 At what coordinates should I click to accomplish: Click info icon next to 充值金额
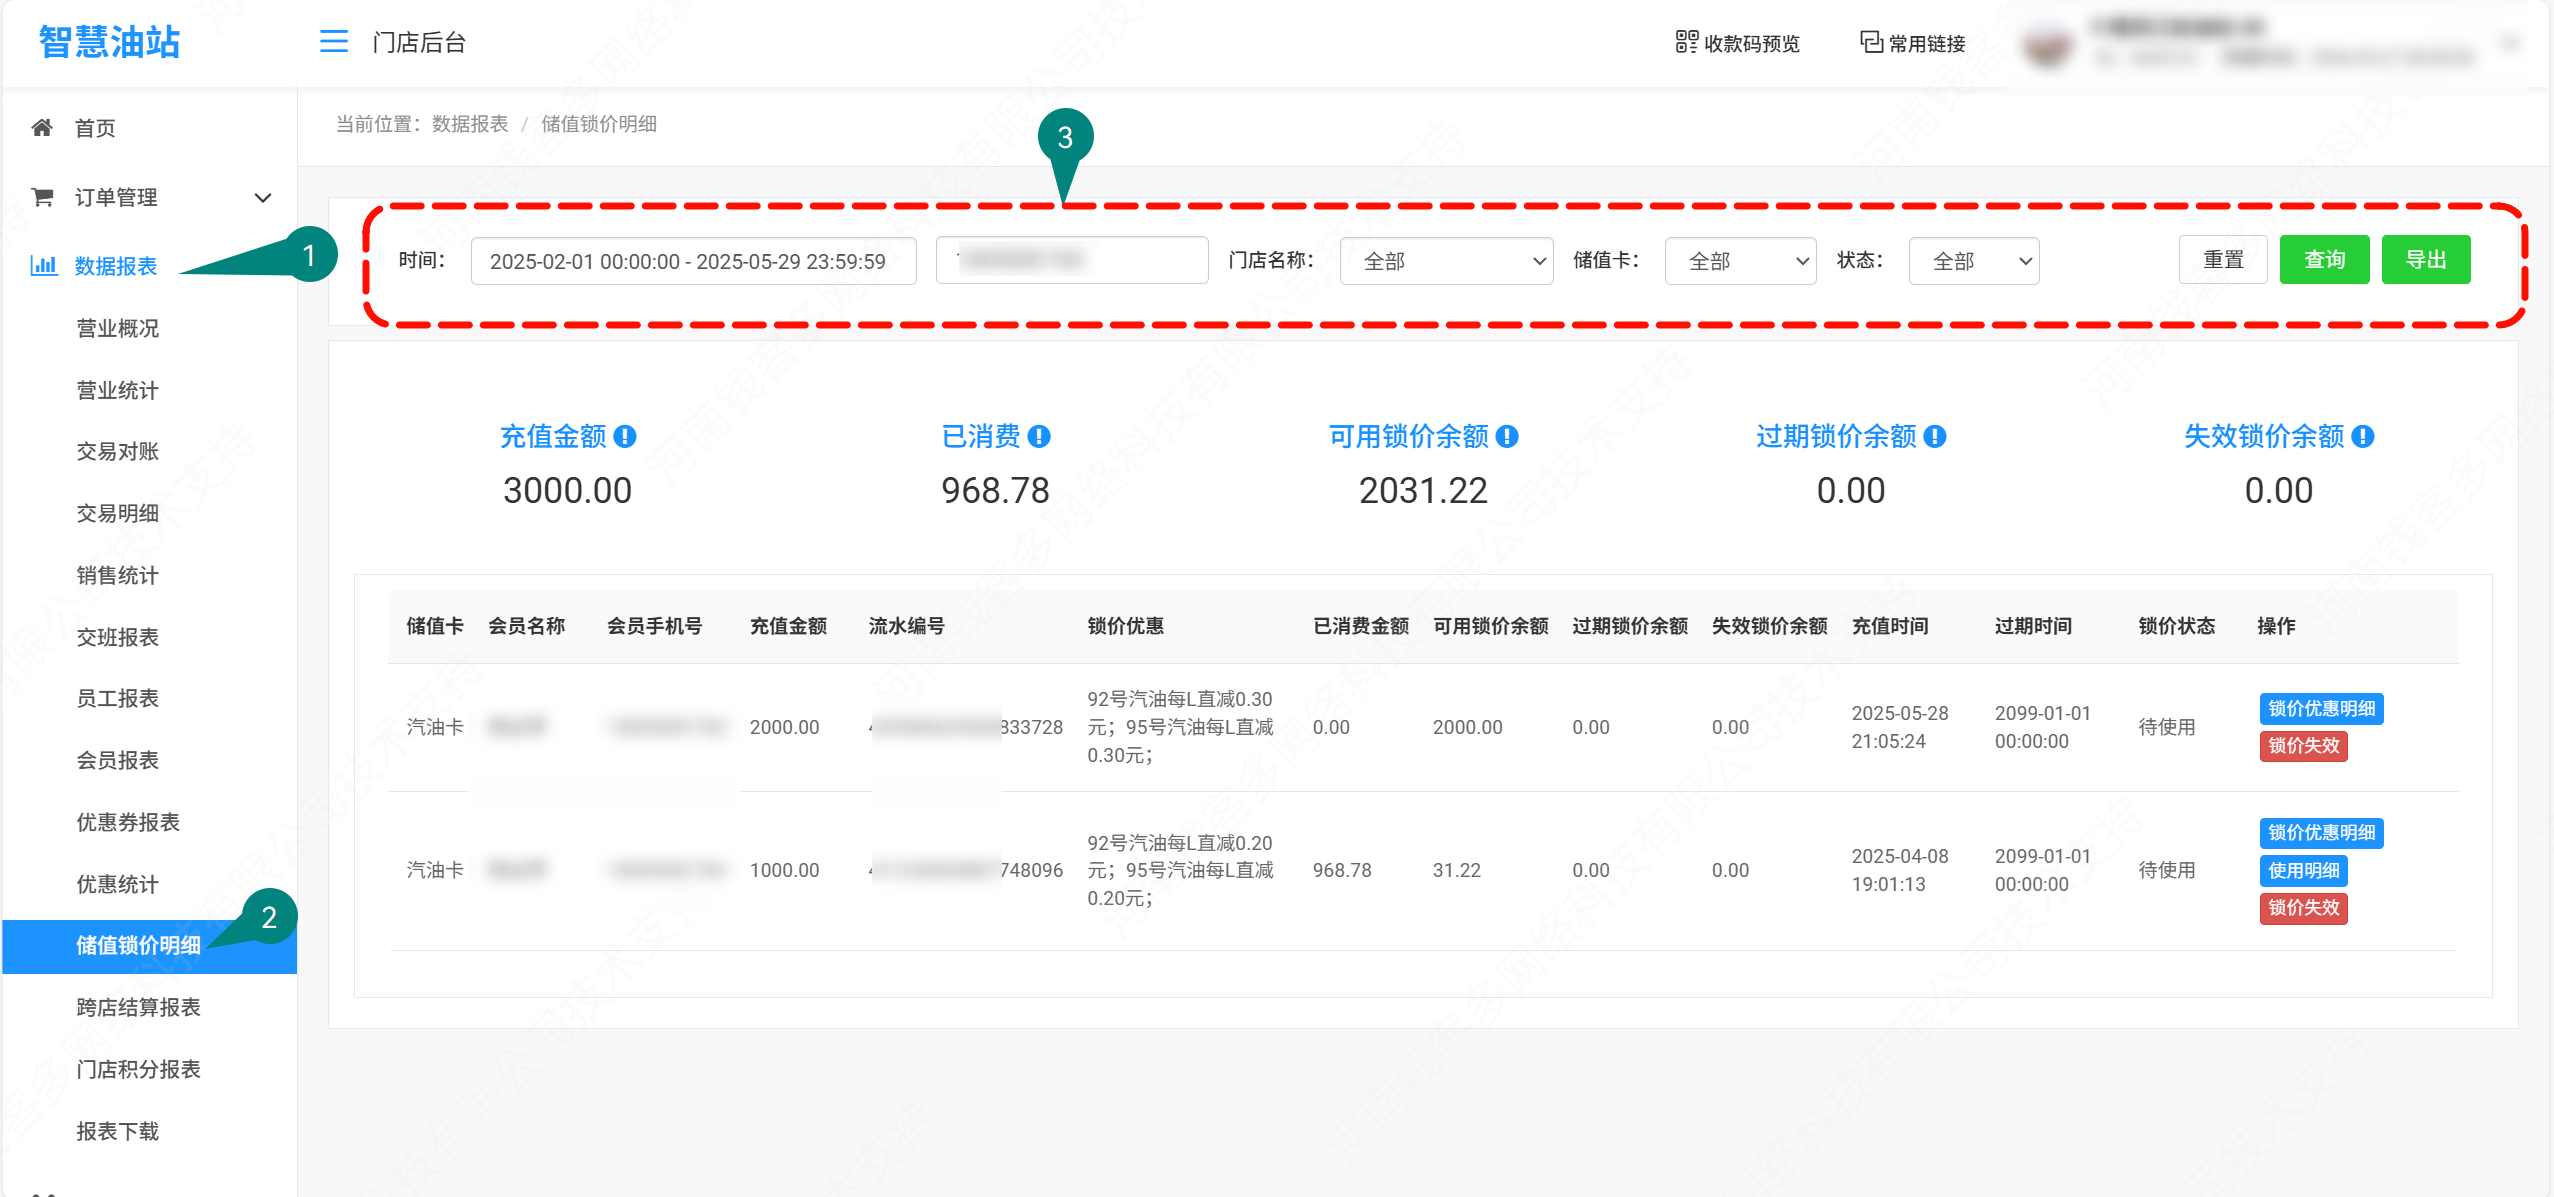[x=625, y=437]
